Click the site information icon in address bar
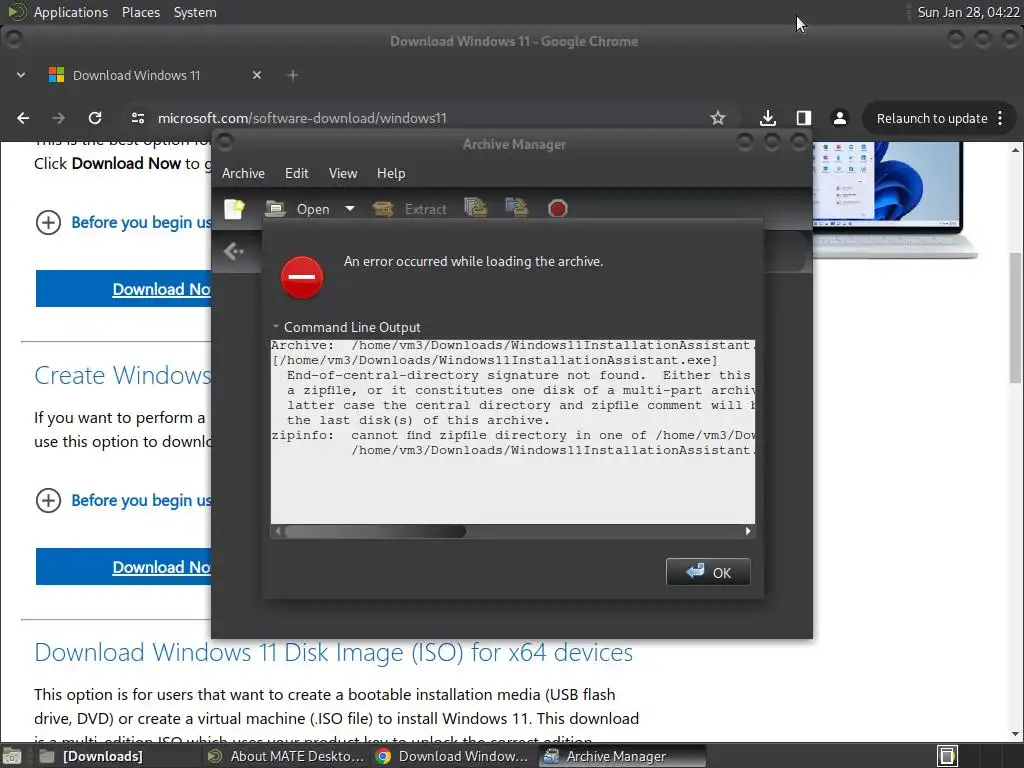Image resolution: width=1024 pixels, height=768 pixels. 138,118
